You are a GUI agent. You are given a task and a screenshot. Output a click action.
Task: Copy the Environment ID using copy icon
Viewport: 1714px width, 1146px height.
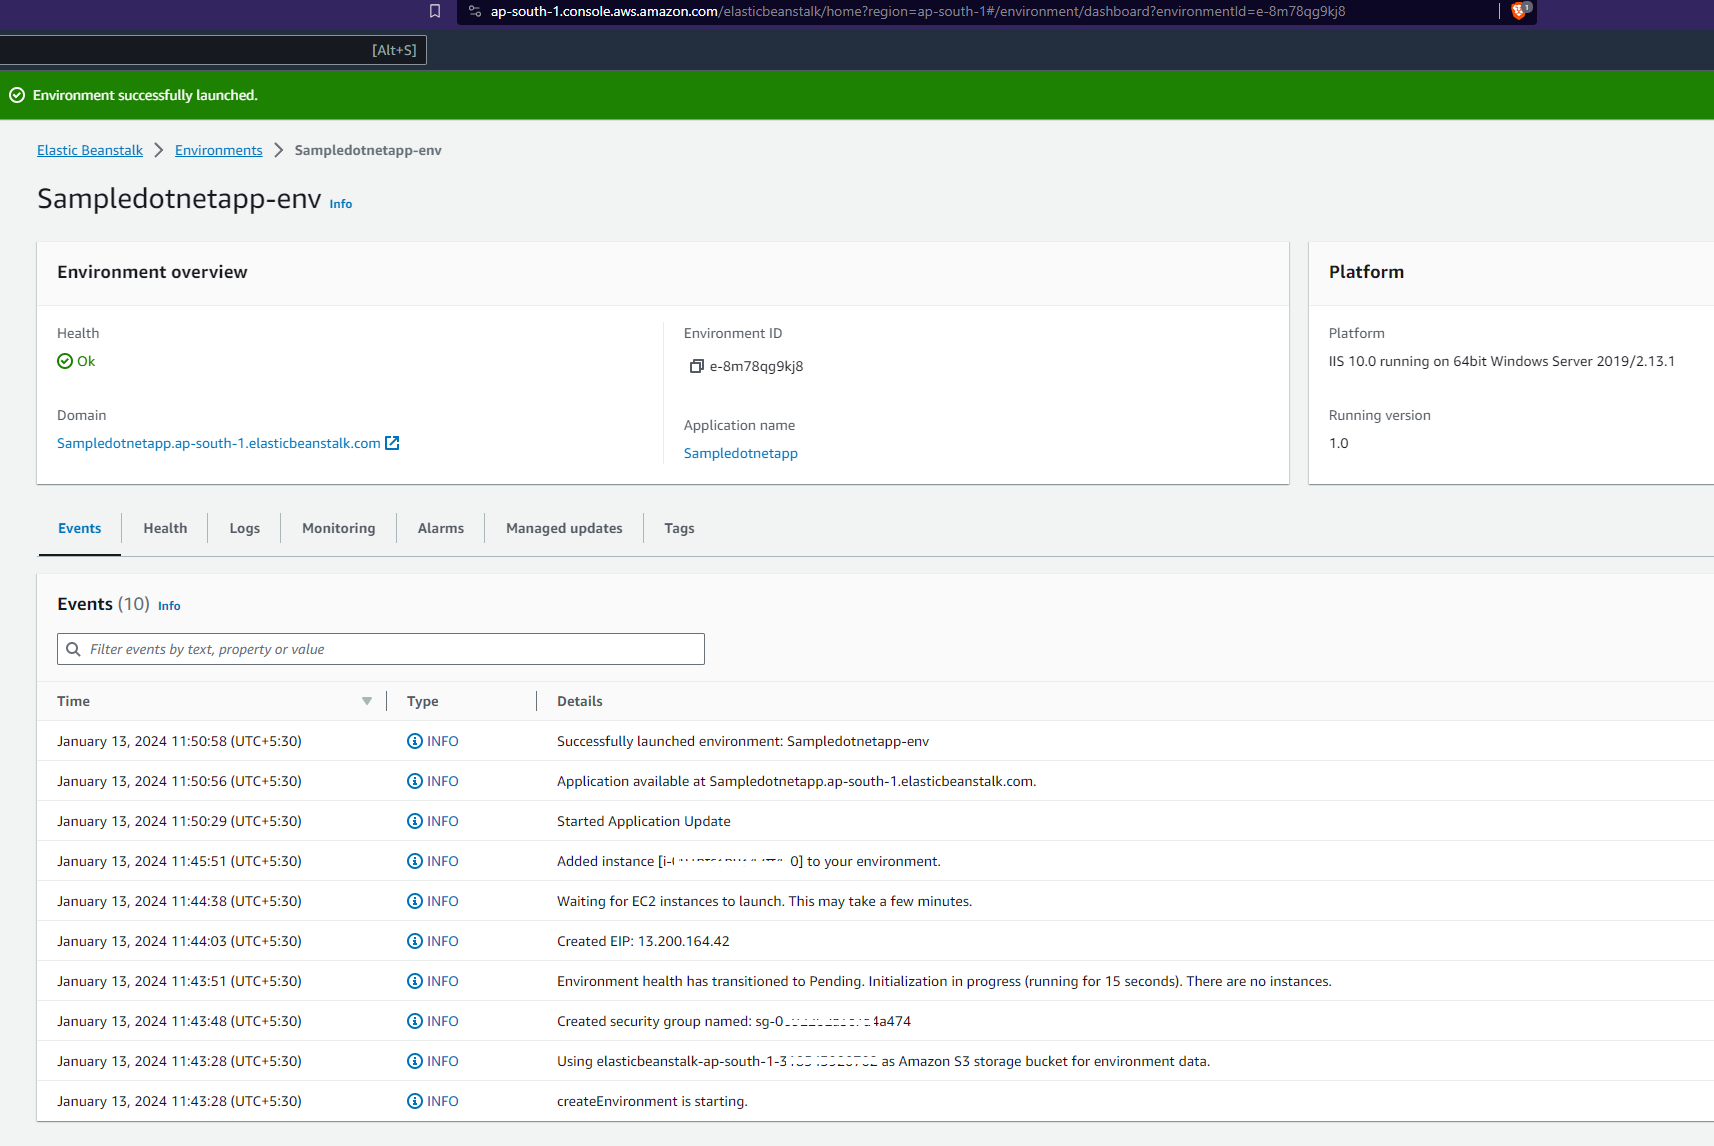tap(696, 366)
